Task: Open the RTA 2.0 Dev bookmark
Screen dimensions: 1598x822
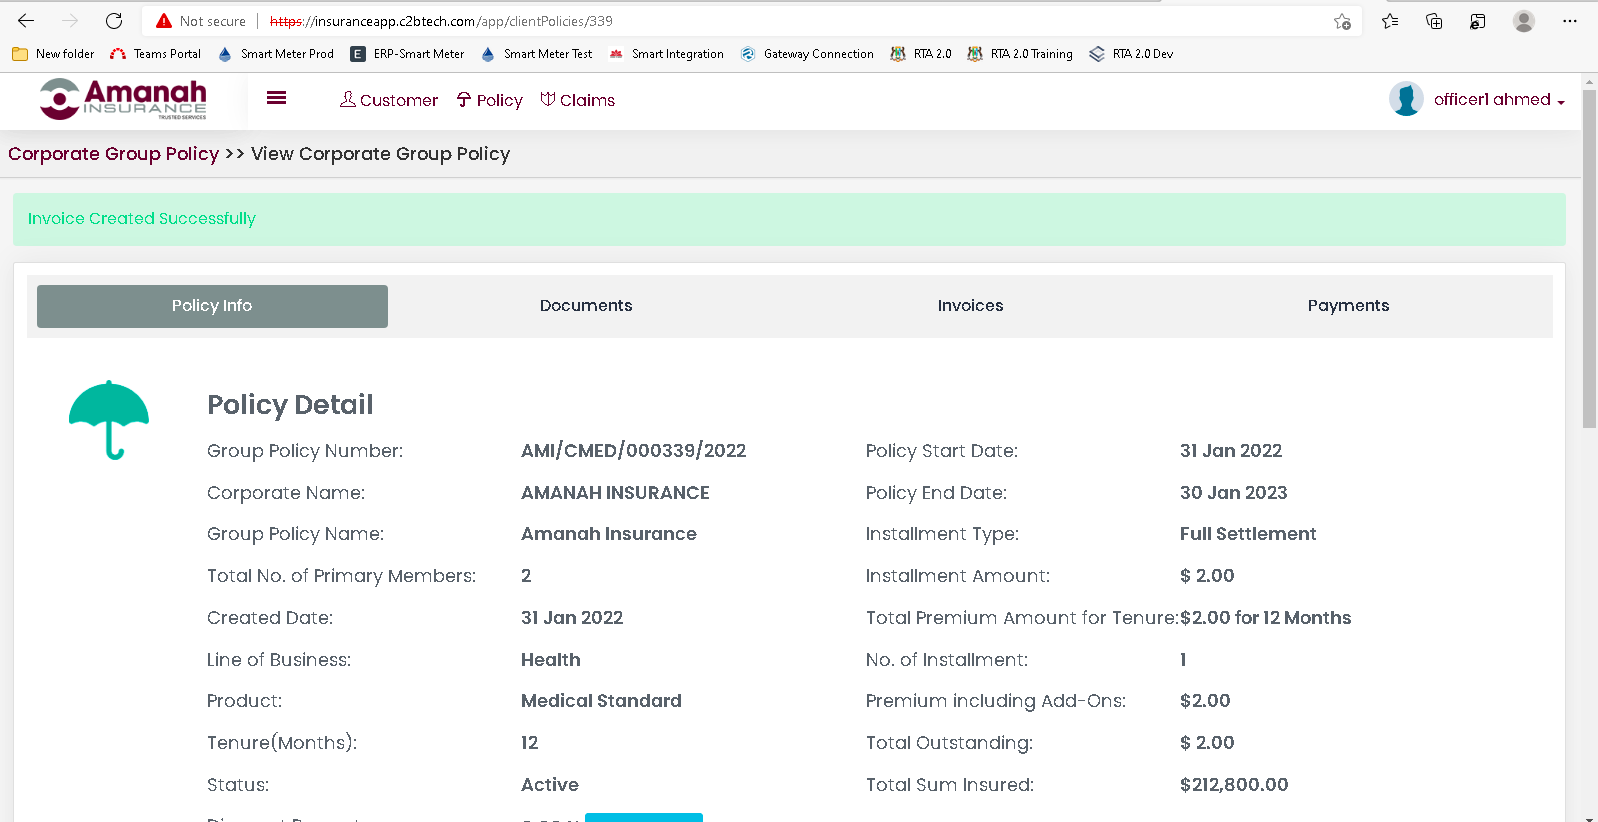Action: pyautogui.click(x=1131, y=54)
